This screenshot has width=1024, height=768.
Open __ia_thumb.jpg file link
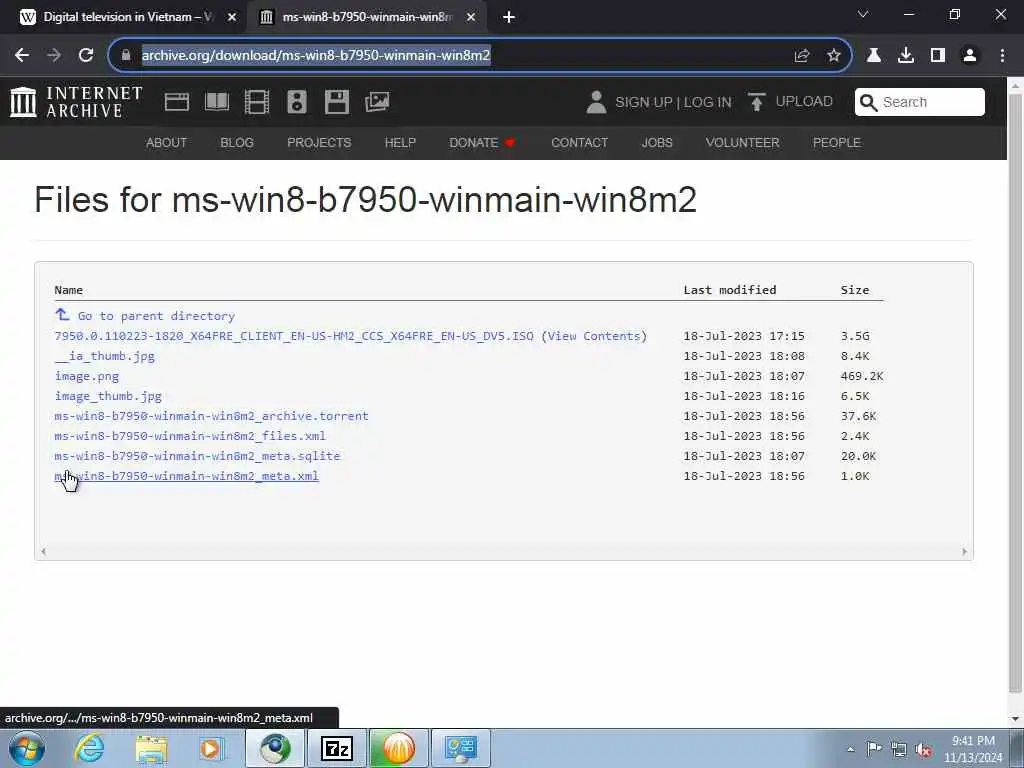coord(104,356)
